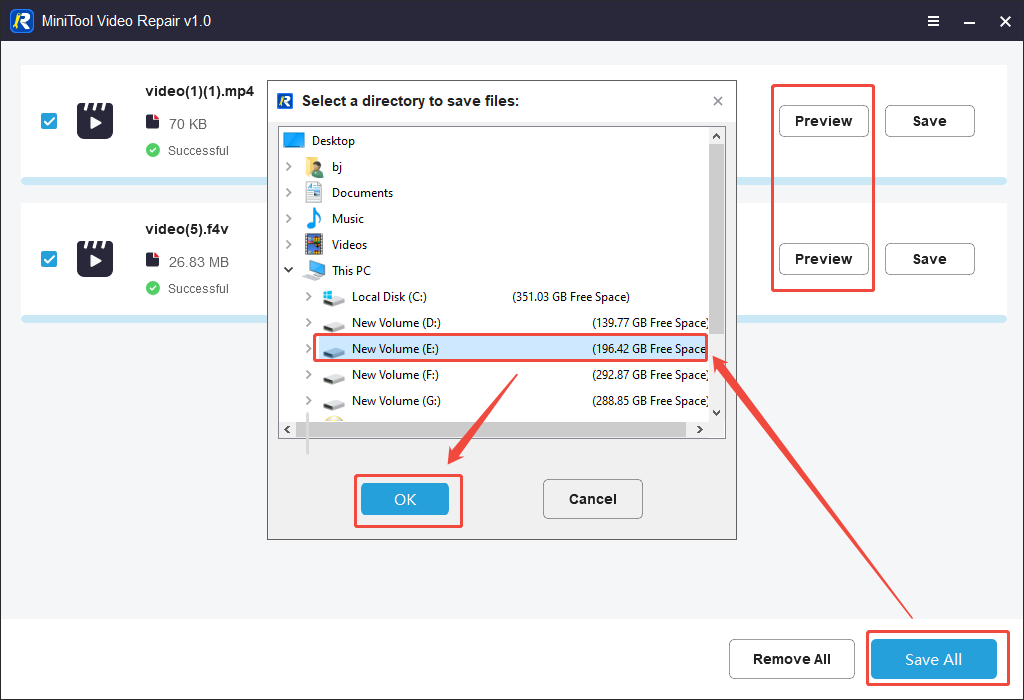The height and width of the screenshot is (700, 1024).
Task: Expand This PC in the directory tree
Action: point(290,269)
